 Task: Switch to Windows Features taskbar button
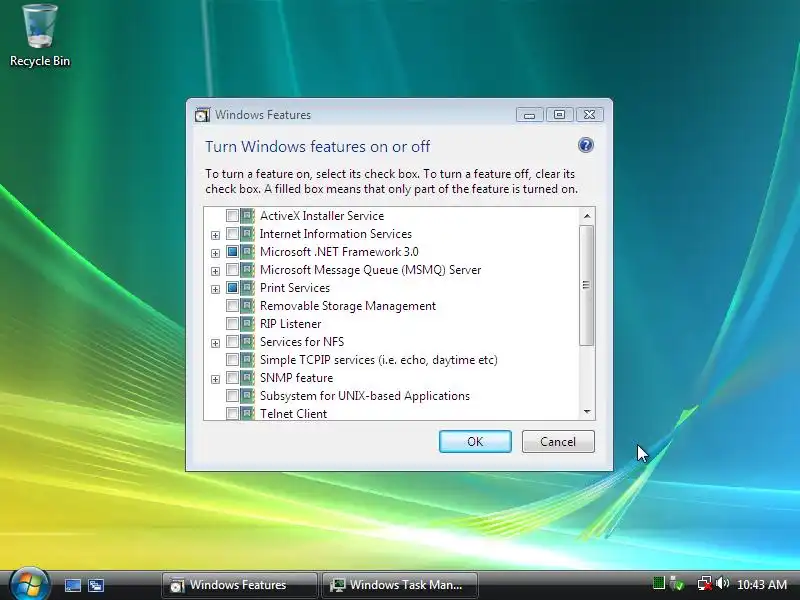(239, 585)
